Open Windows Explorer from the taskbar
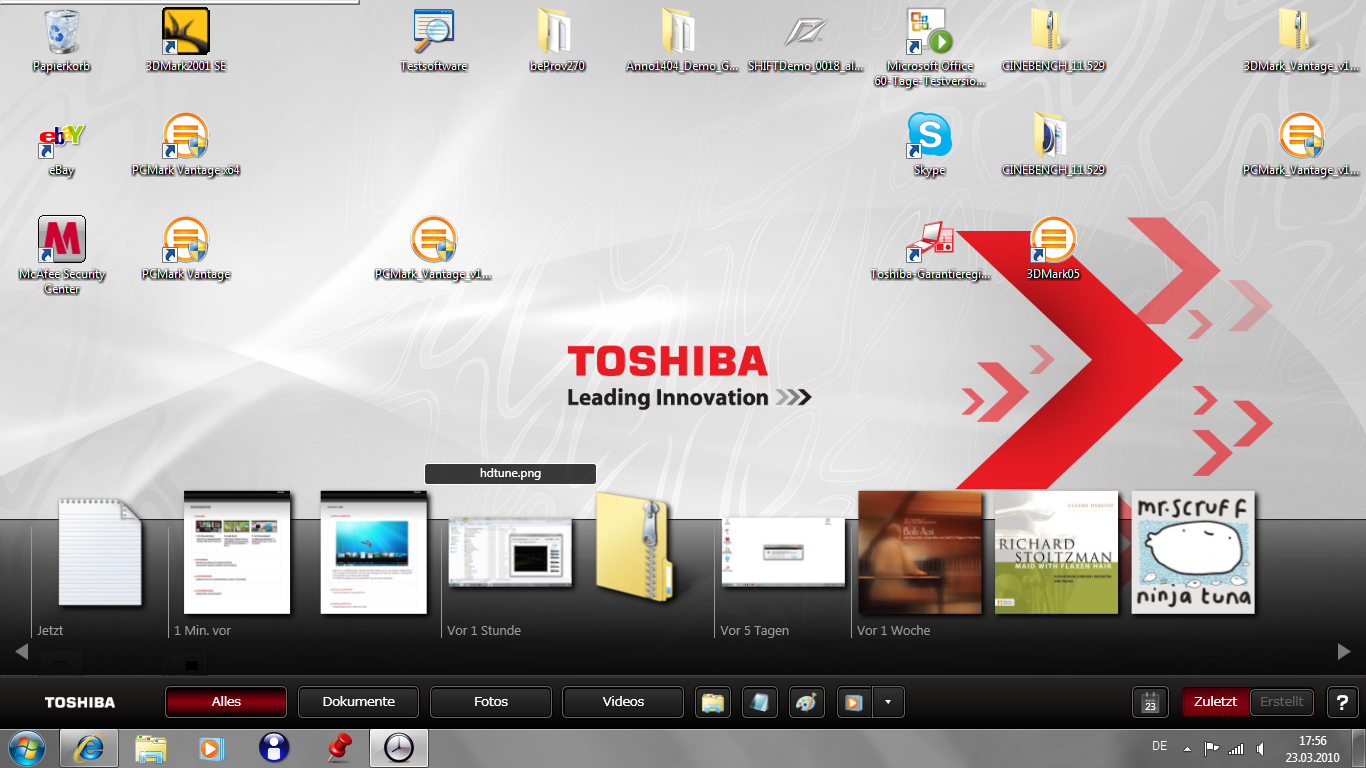The image size is (1366, 768). [x=151, y=748]
